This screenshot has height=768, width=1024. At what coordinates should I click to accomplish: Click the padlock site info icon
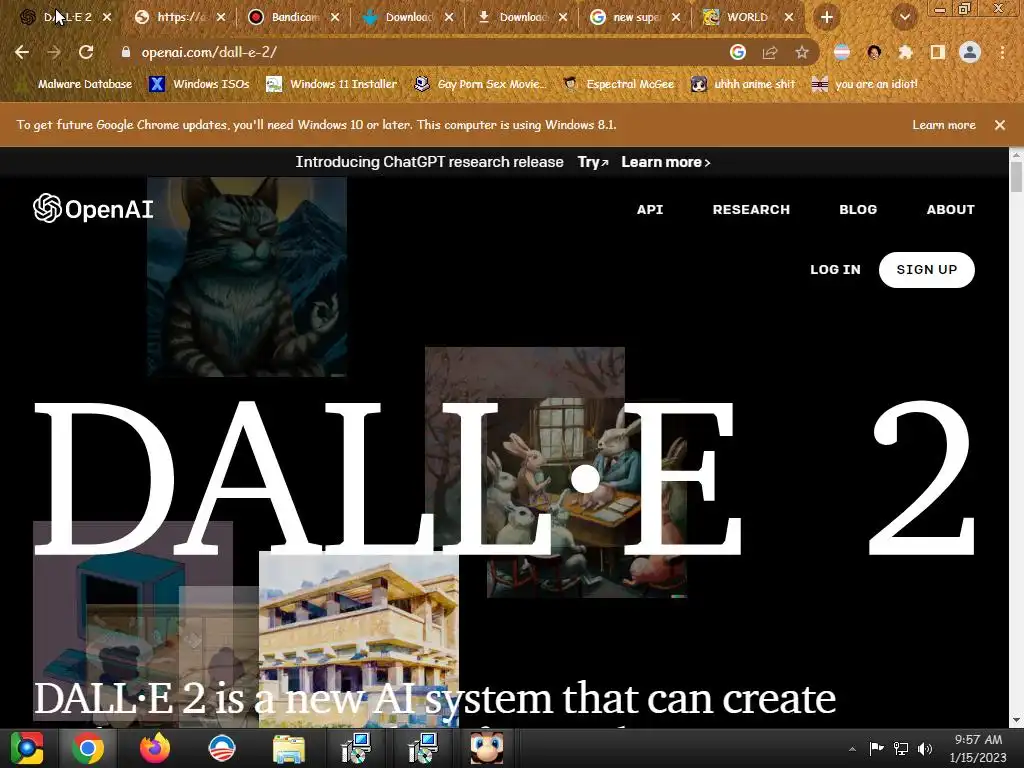tap(126, 52)
